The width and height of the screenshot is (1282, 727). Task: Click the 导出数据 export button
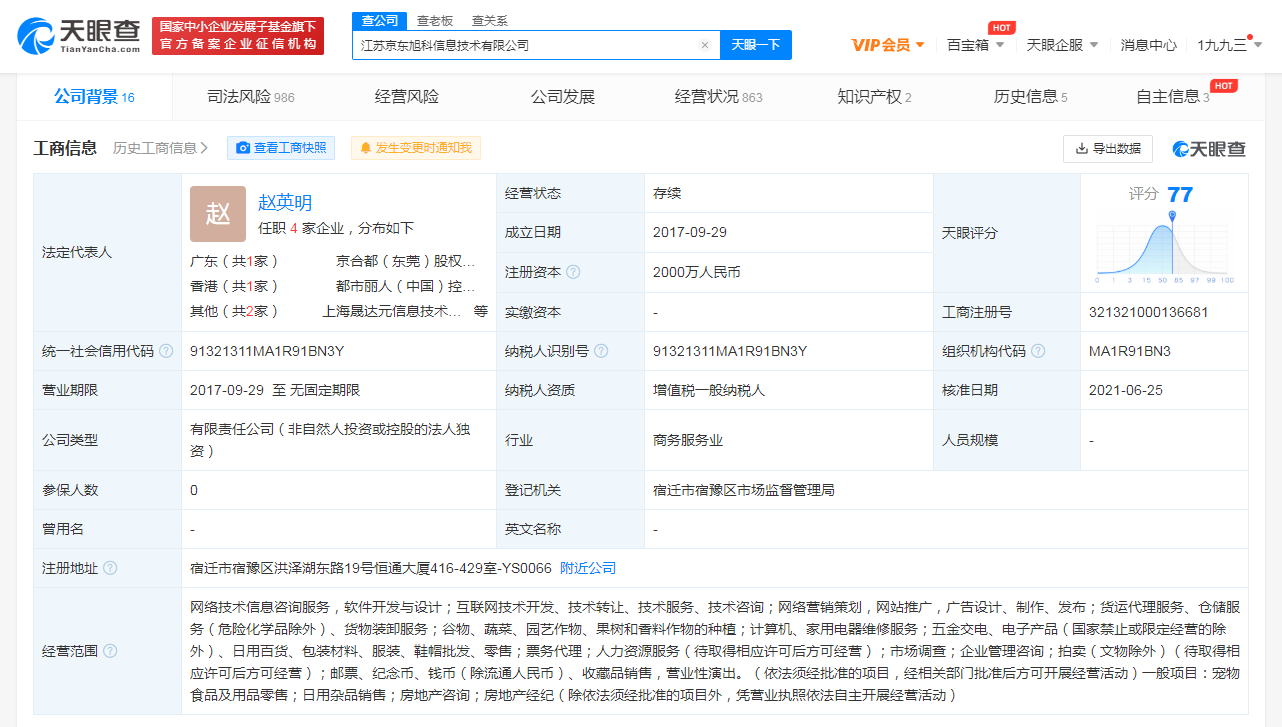tap(1107, 148)
